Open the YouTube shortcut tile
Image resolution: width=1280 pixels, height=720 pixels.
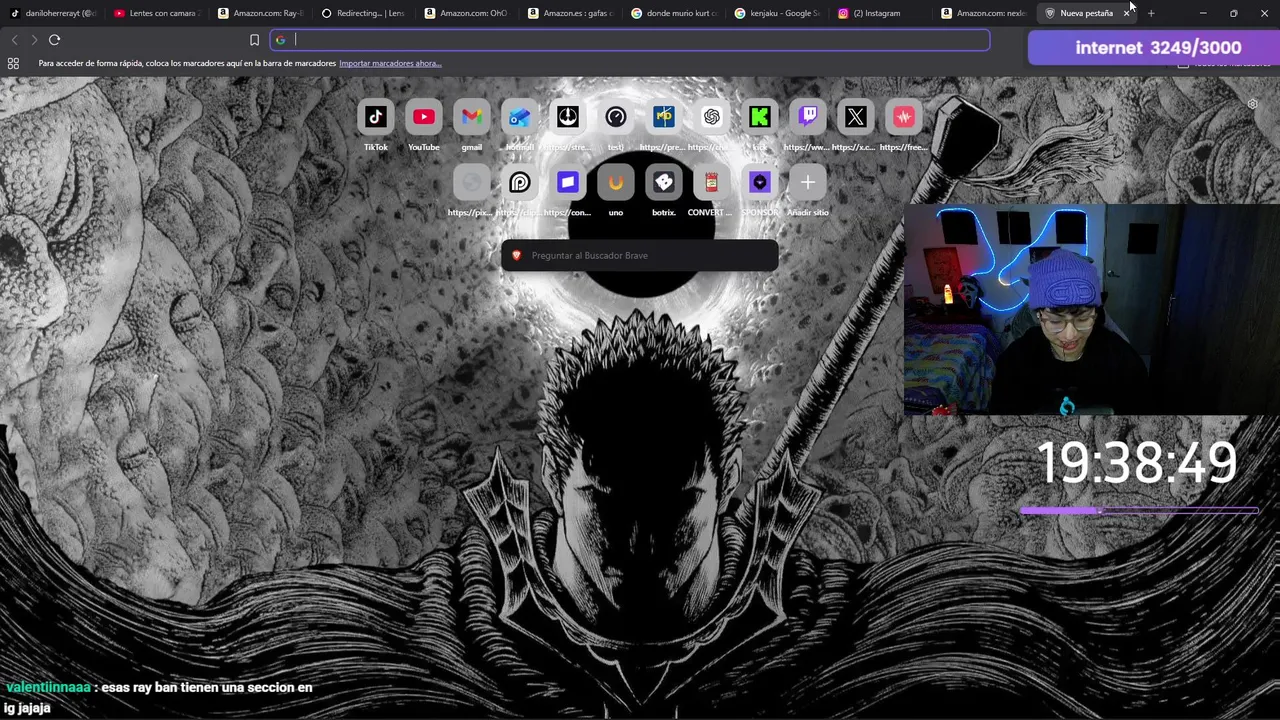424,117
